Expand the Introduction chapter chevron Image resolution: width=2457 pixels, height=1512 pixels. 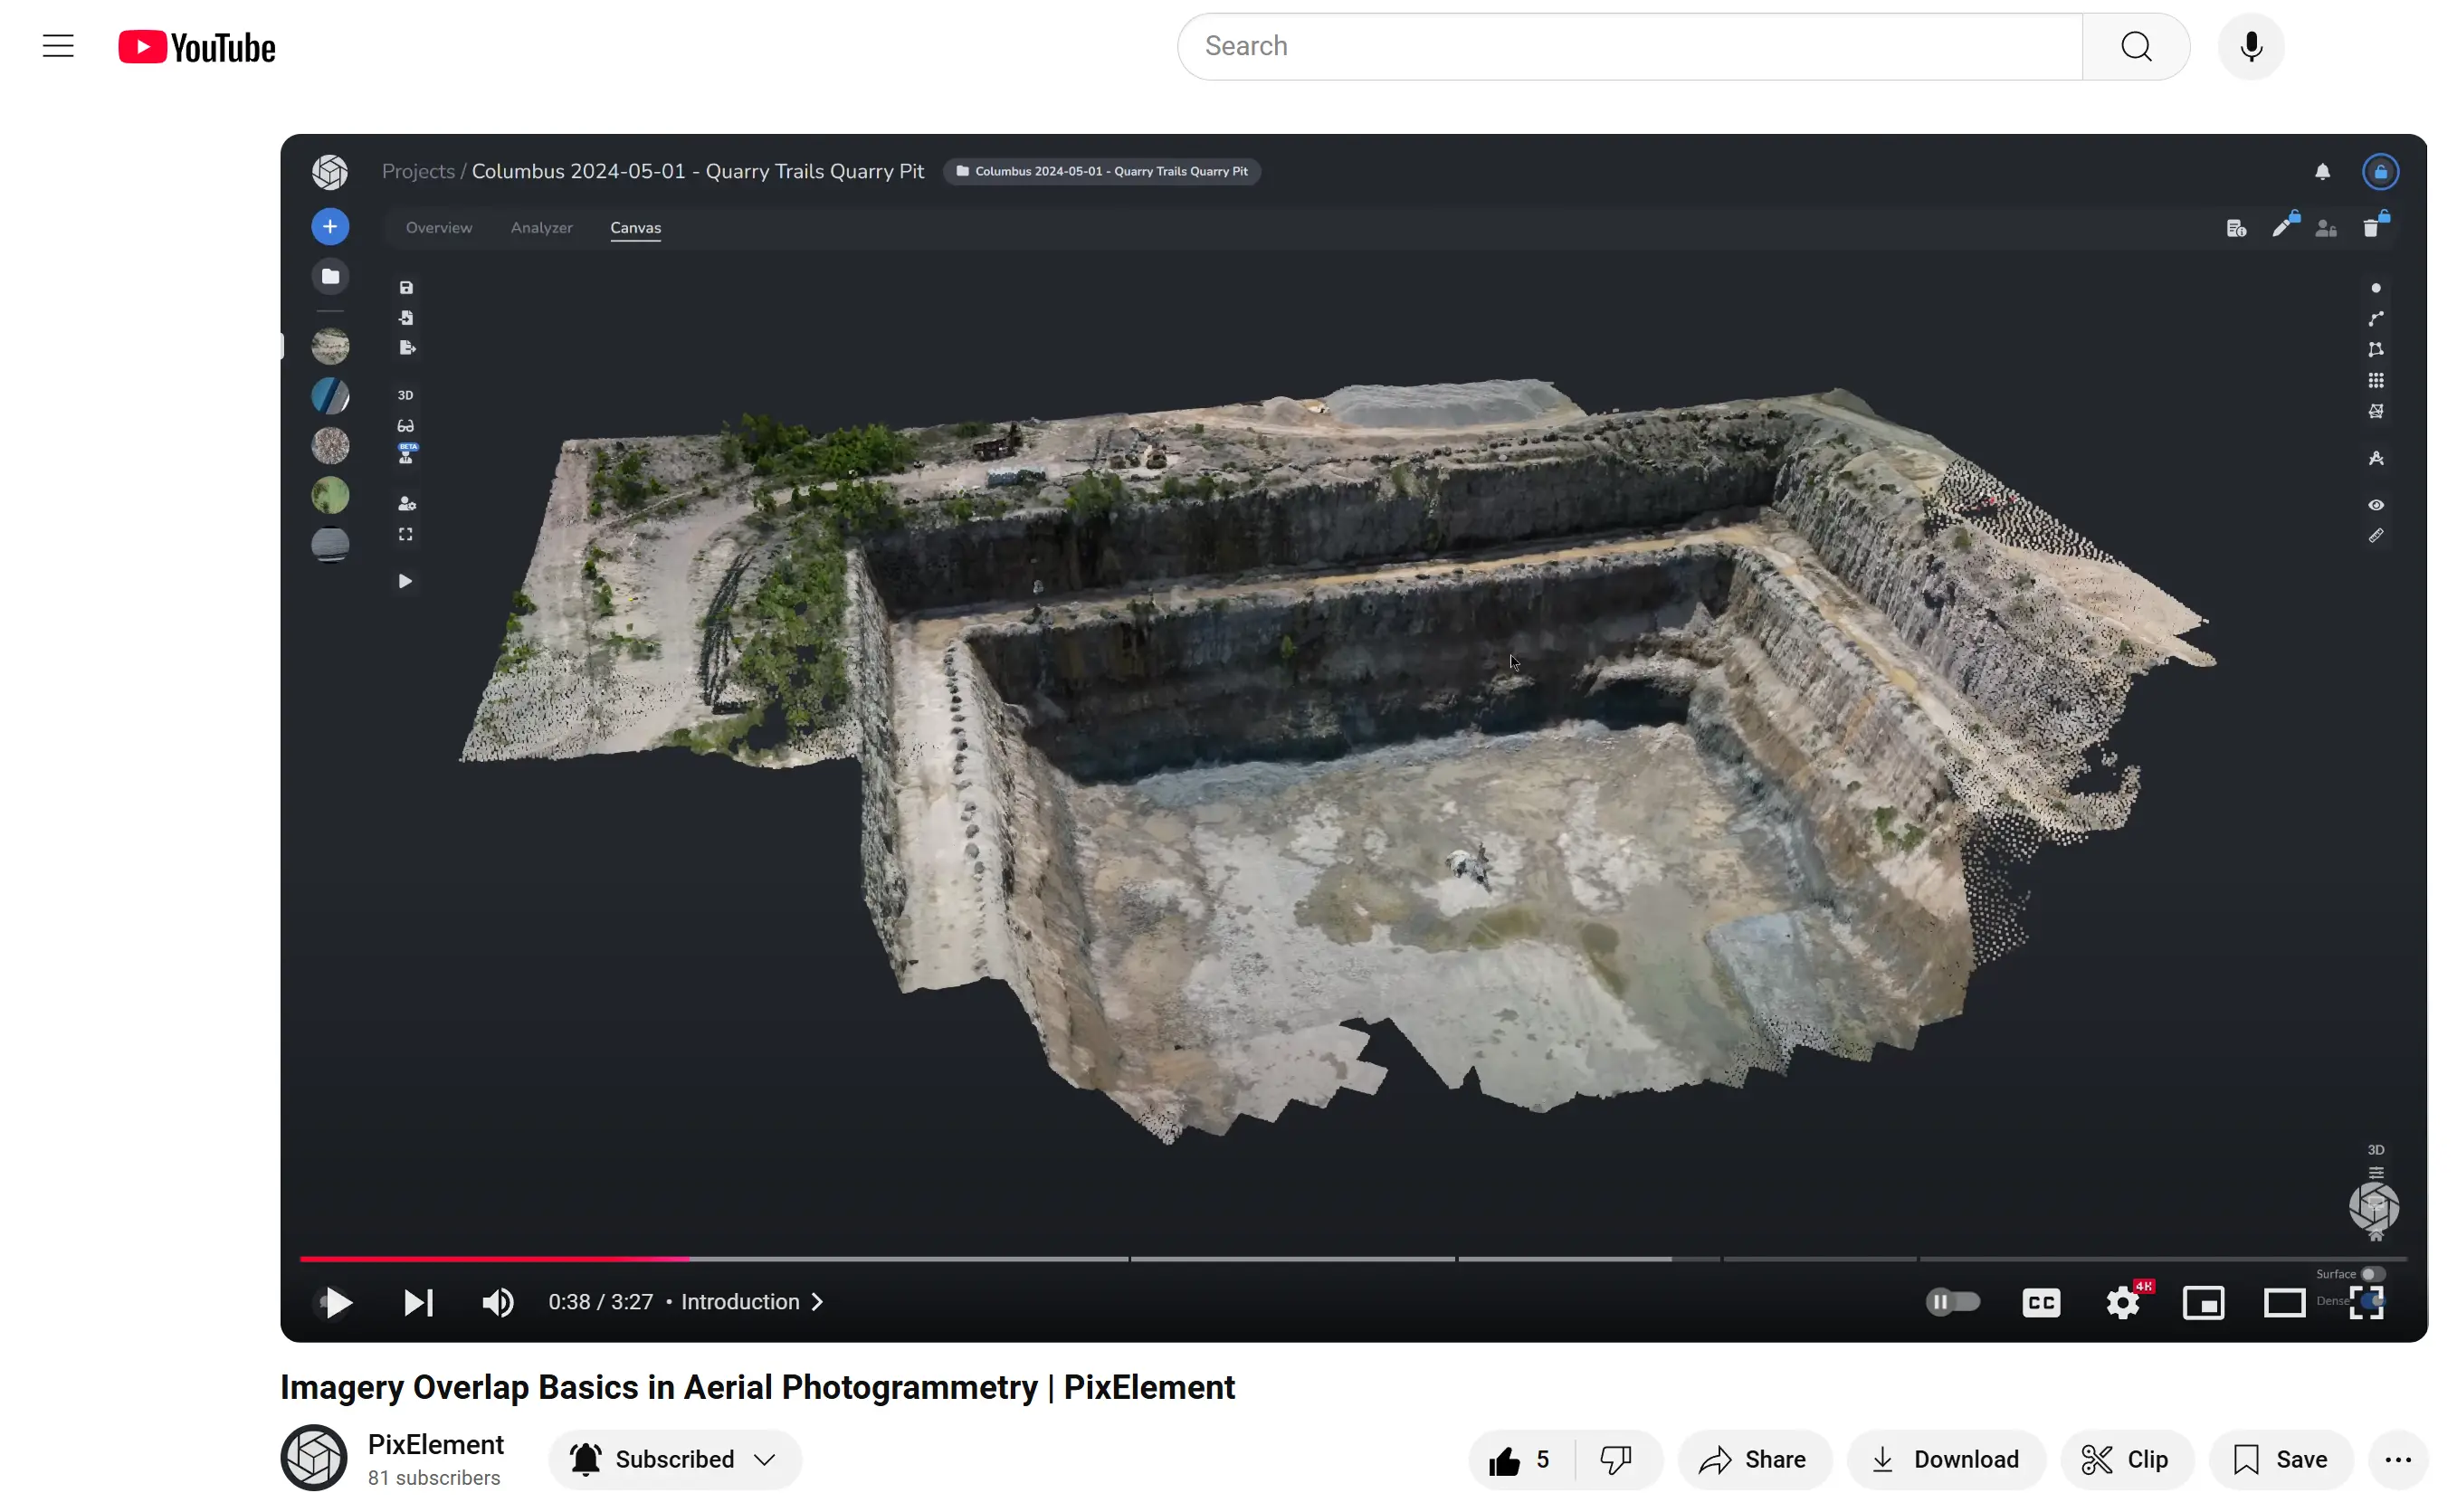coord(818,1302)
